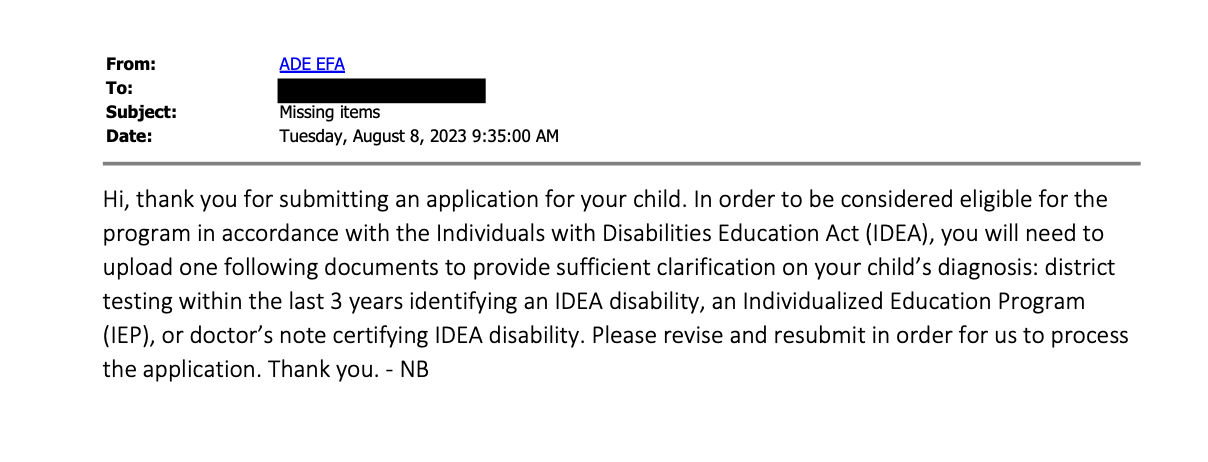The image size is (1208, 462).
Task: Select the Date: header label
Action: 129,136
